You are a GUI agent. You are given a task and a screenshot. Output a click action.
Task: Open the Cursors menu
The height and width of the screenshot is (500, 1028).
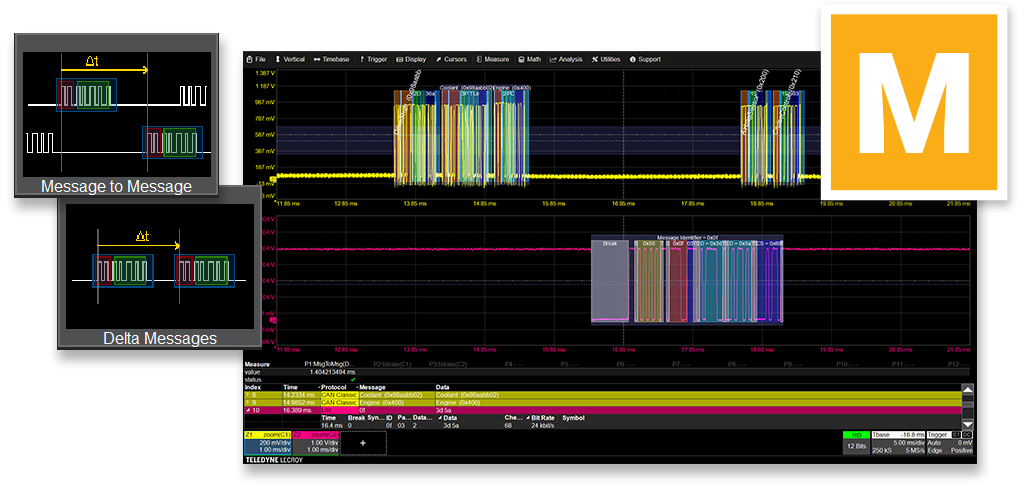point(451,59)
